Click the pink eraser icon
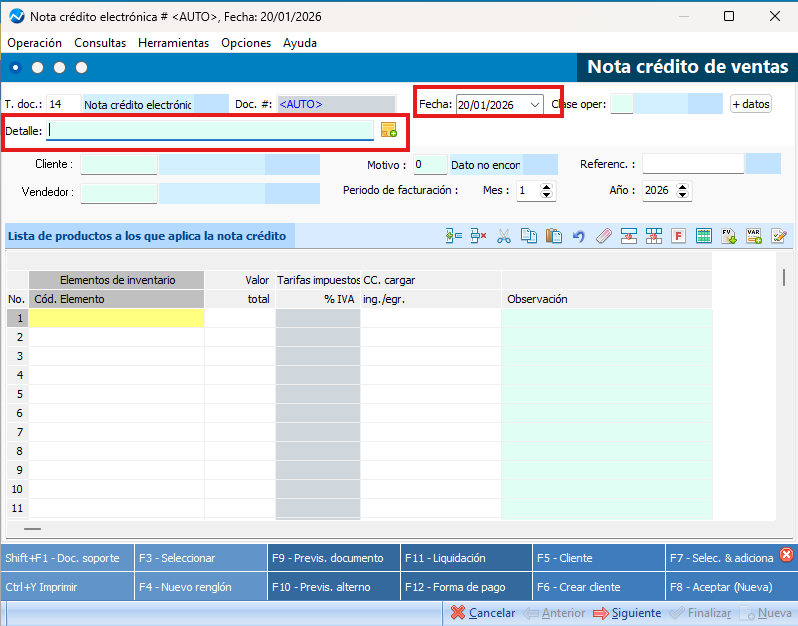Viewport: 798px width, 626px height. (x=603, y=236)
